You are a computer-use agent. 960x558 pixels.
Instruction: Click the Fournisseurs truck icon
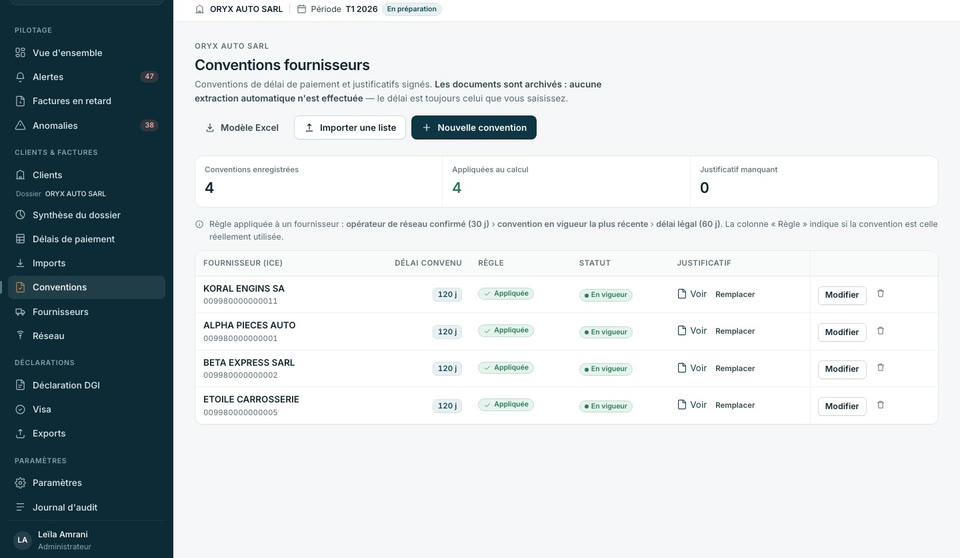(20, 312)
